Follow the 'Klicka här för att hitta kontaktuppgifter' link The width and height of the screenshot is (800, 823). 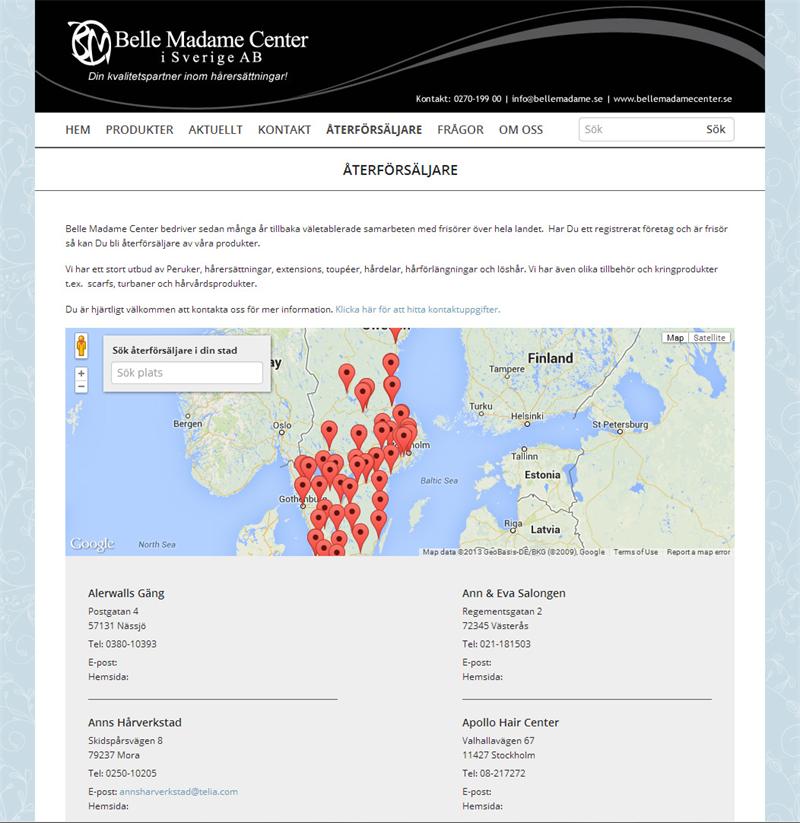[x=417, y=310]
